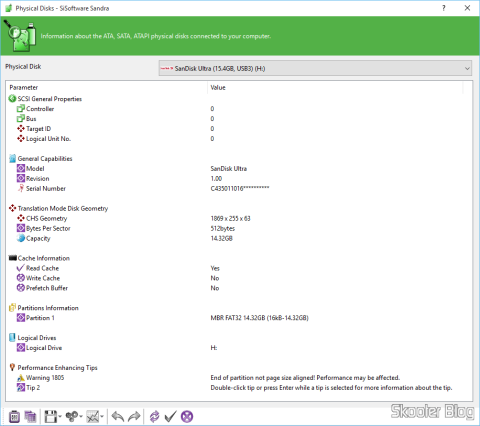Click the clipboard icon in bottom toolbar

14,416
